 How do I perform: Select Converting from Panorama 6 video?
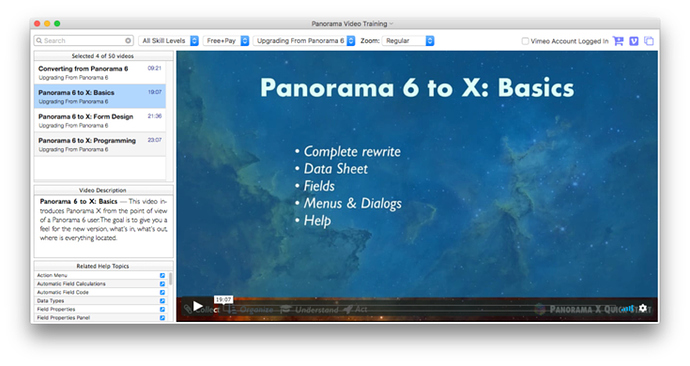pyautogui.click(x=100, y=73)
